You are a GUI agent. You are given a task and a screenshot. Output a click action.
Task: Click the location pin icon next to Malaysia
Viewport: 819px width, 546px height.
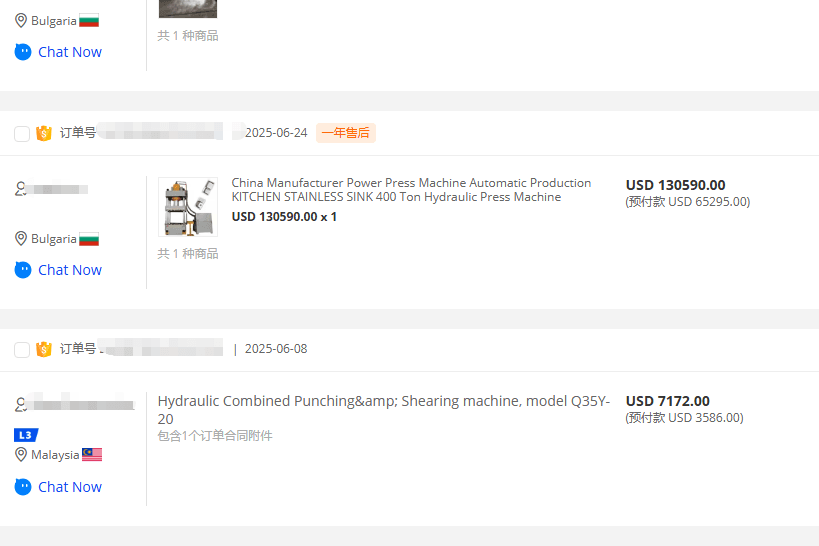click(x=21, y=455)
